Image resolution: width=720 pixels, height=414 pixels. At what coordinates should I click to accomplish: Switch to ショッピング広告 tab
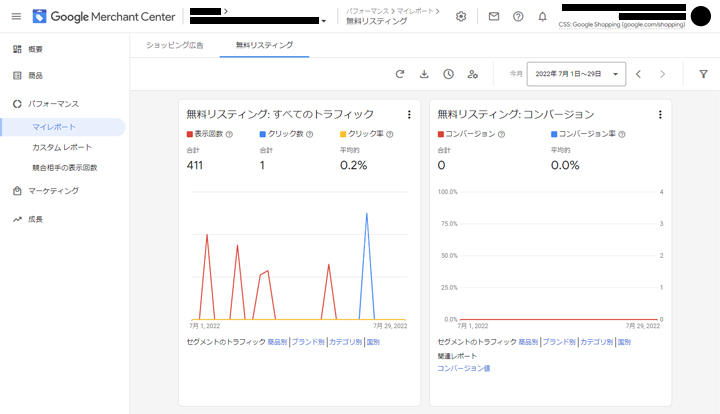point(175,45)
